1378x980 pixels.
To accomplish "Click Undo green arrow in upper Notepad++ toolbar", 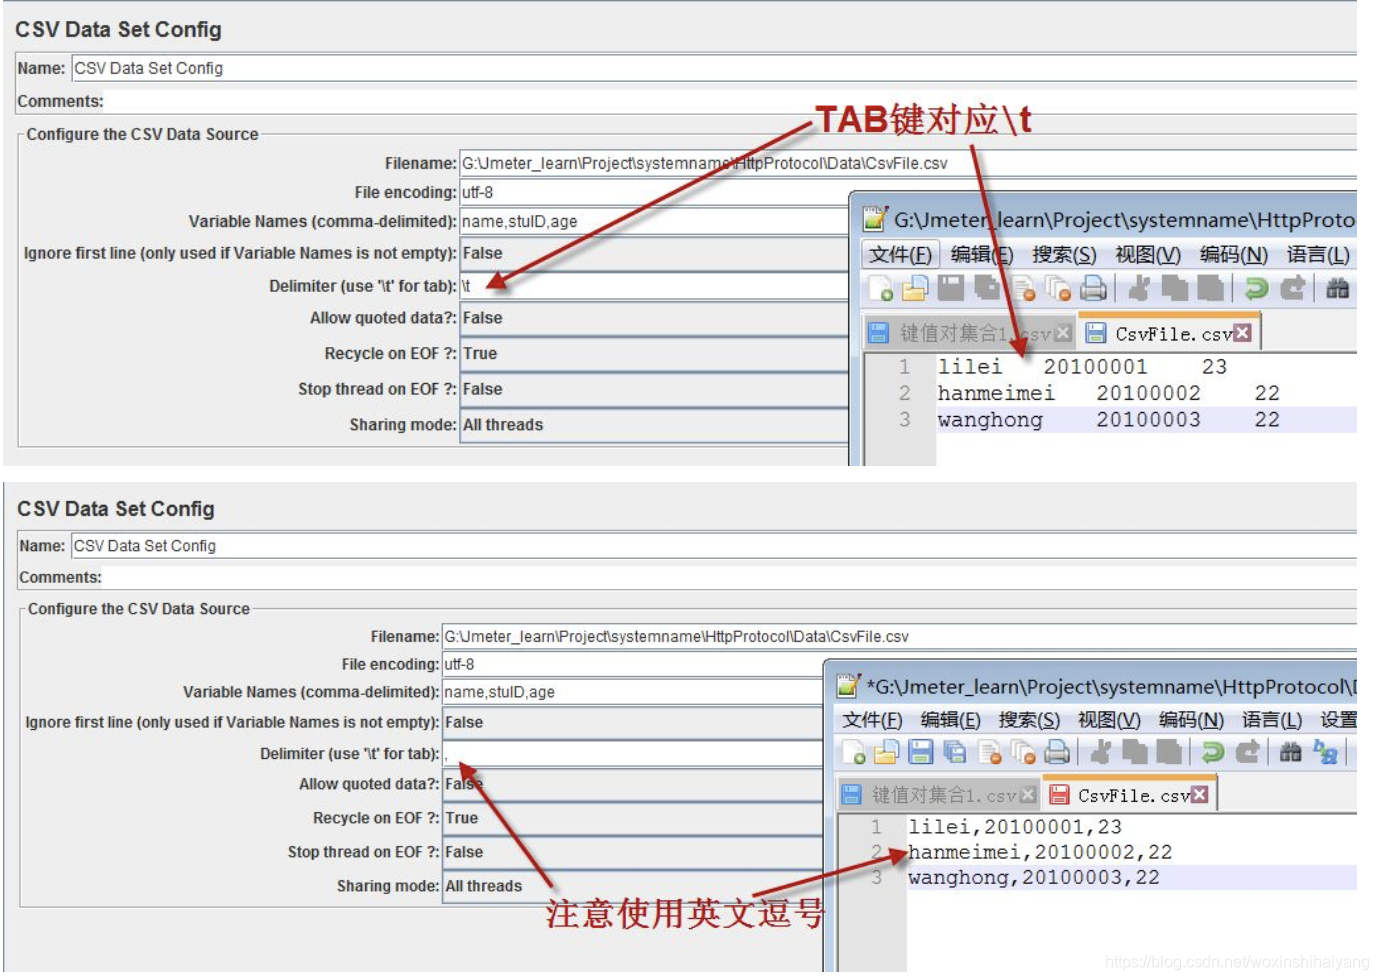I will coord(1256,289).
